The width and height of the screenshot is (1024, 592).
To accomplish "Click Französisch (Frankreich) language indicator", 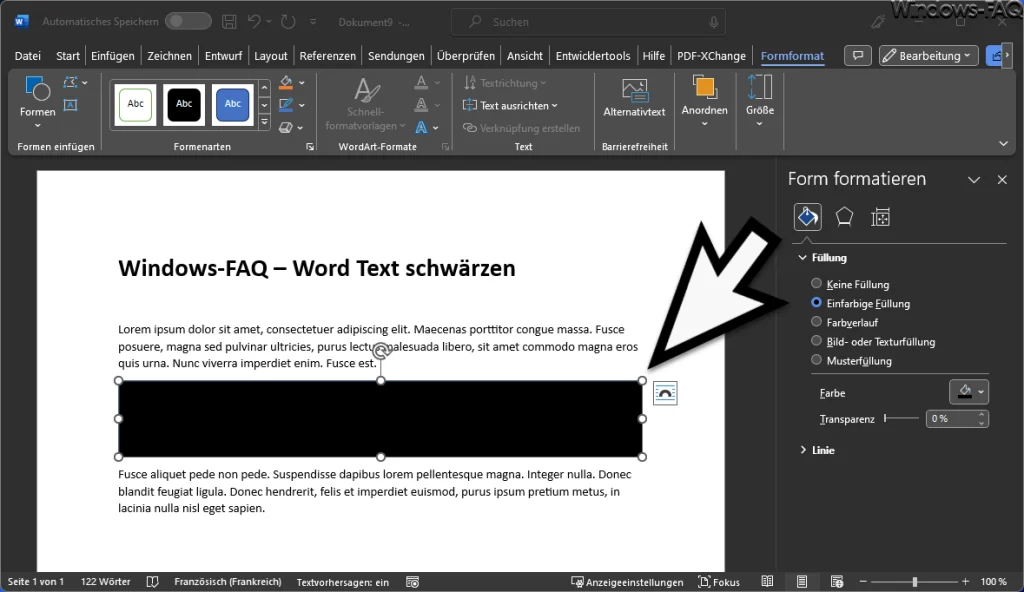I will 227,582.
